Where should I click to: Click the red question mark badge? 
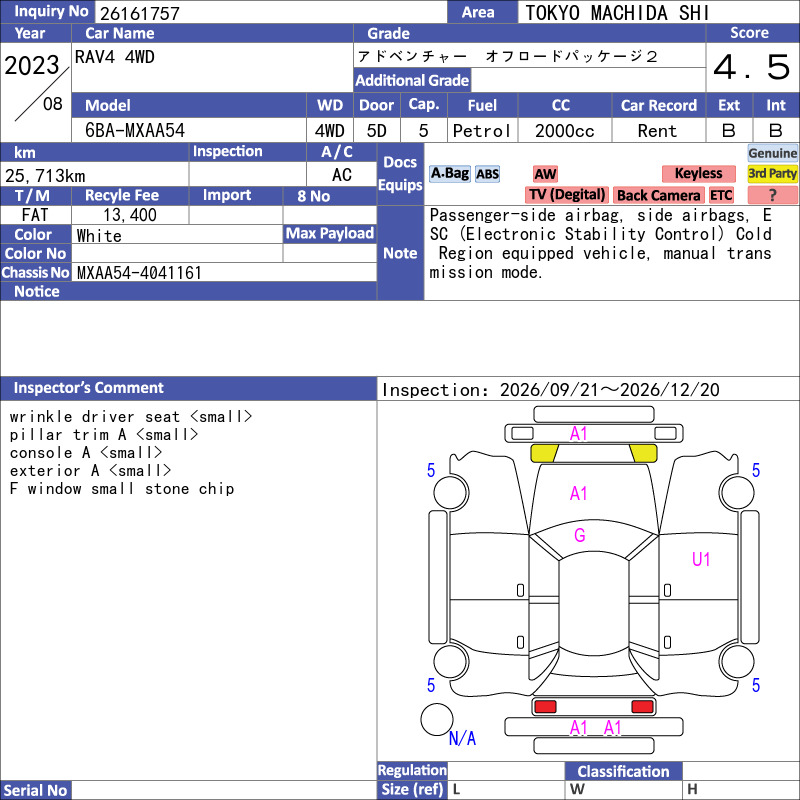point(772,195)
